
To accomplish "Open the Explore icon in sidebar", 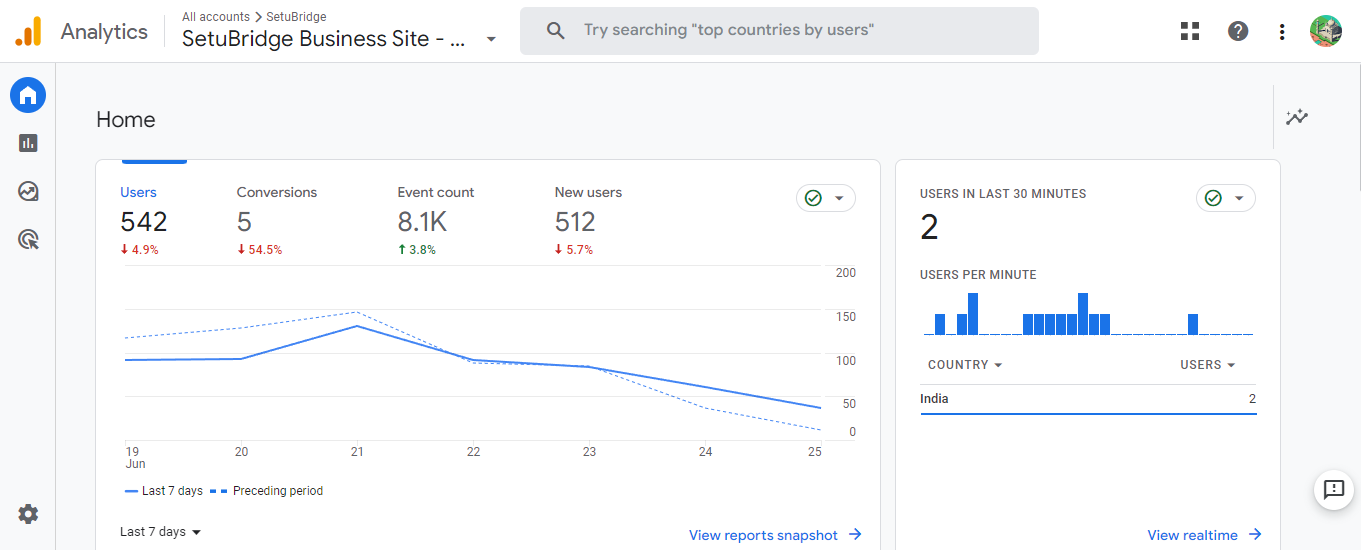I will coord(28,191).
